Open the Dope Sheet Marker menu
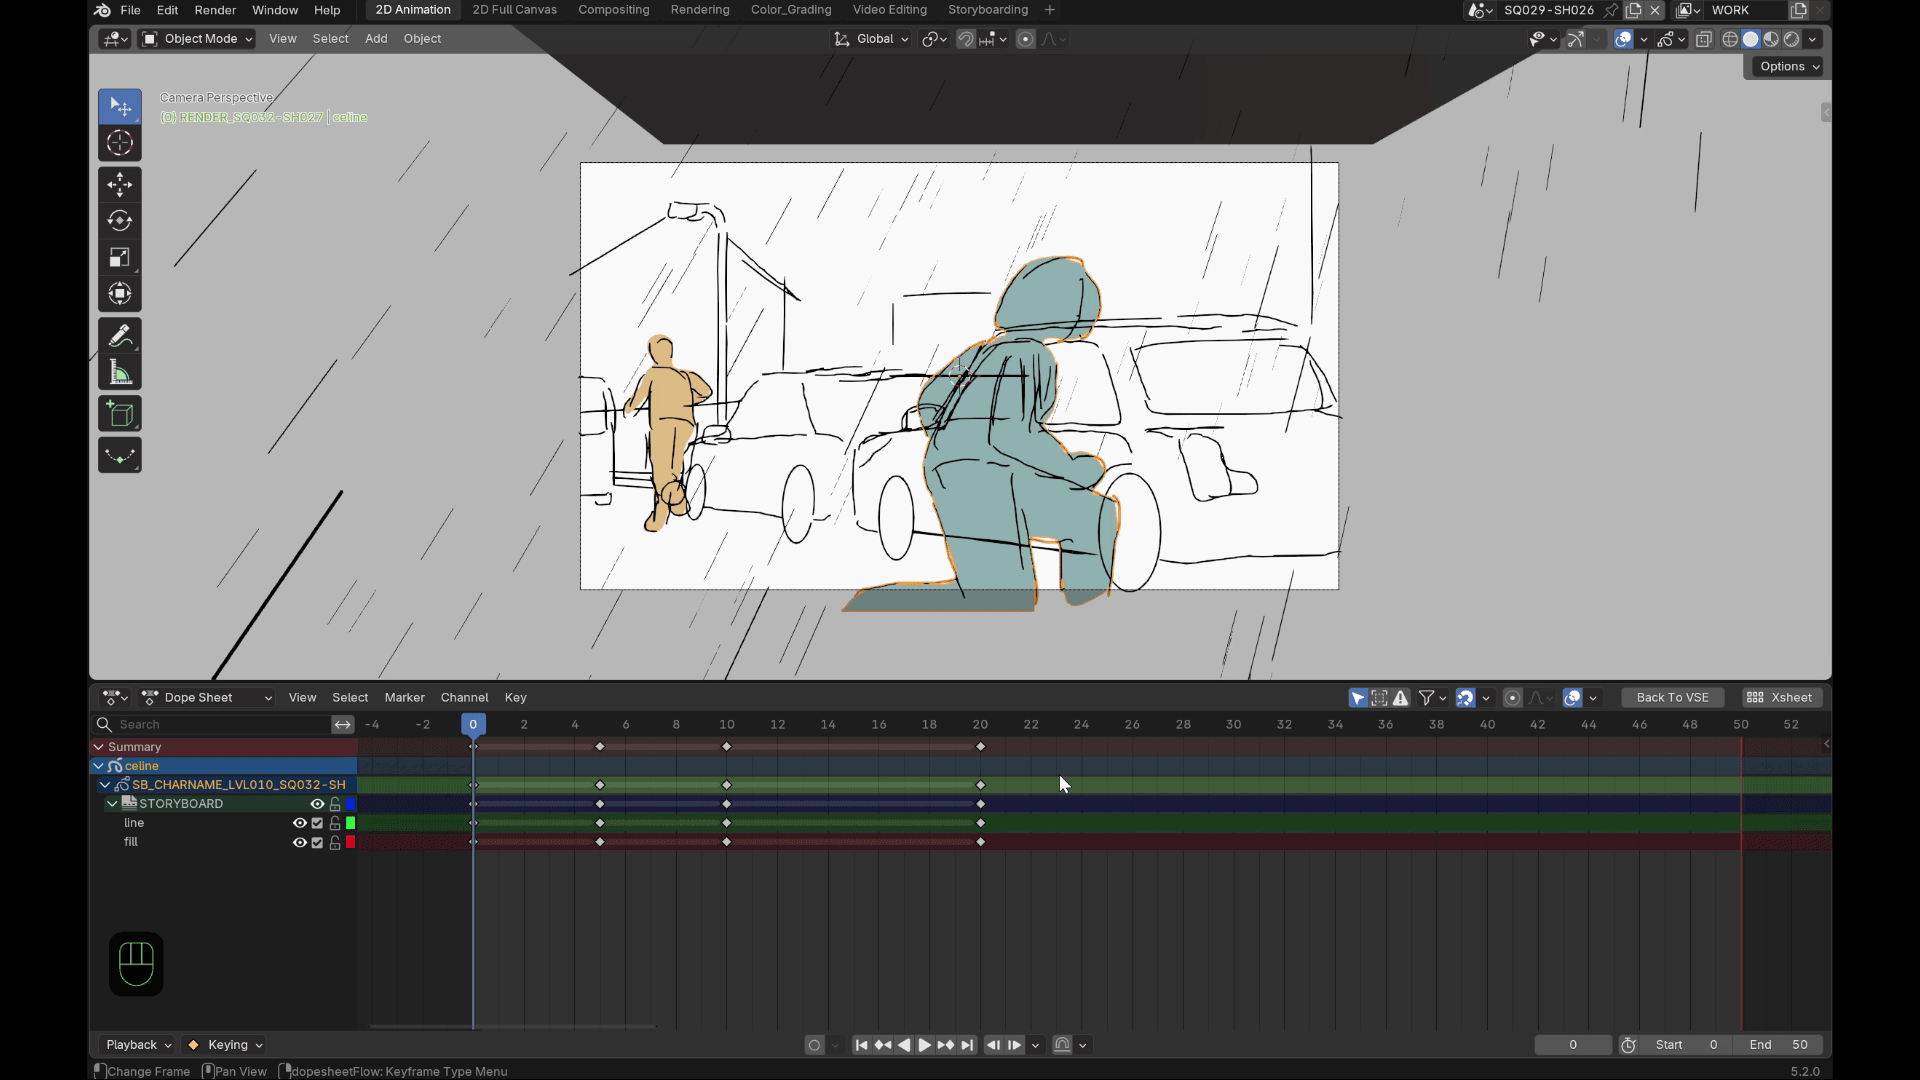The width and height of the screenshot is (1920, 1080). (x=404, y=698)
